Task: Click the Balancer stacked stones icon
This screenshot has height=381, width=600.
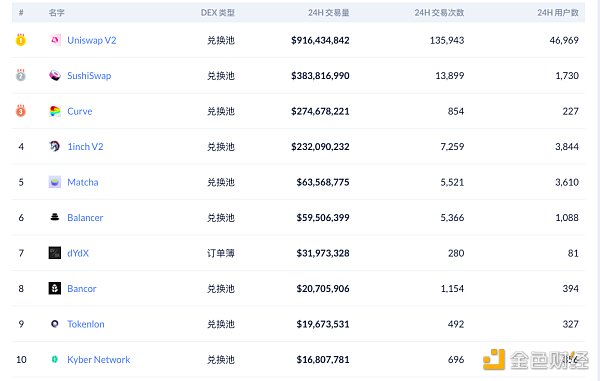Action: [55, 217]
